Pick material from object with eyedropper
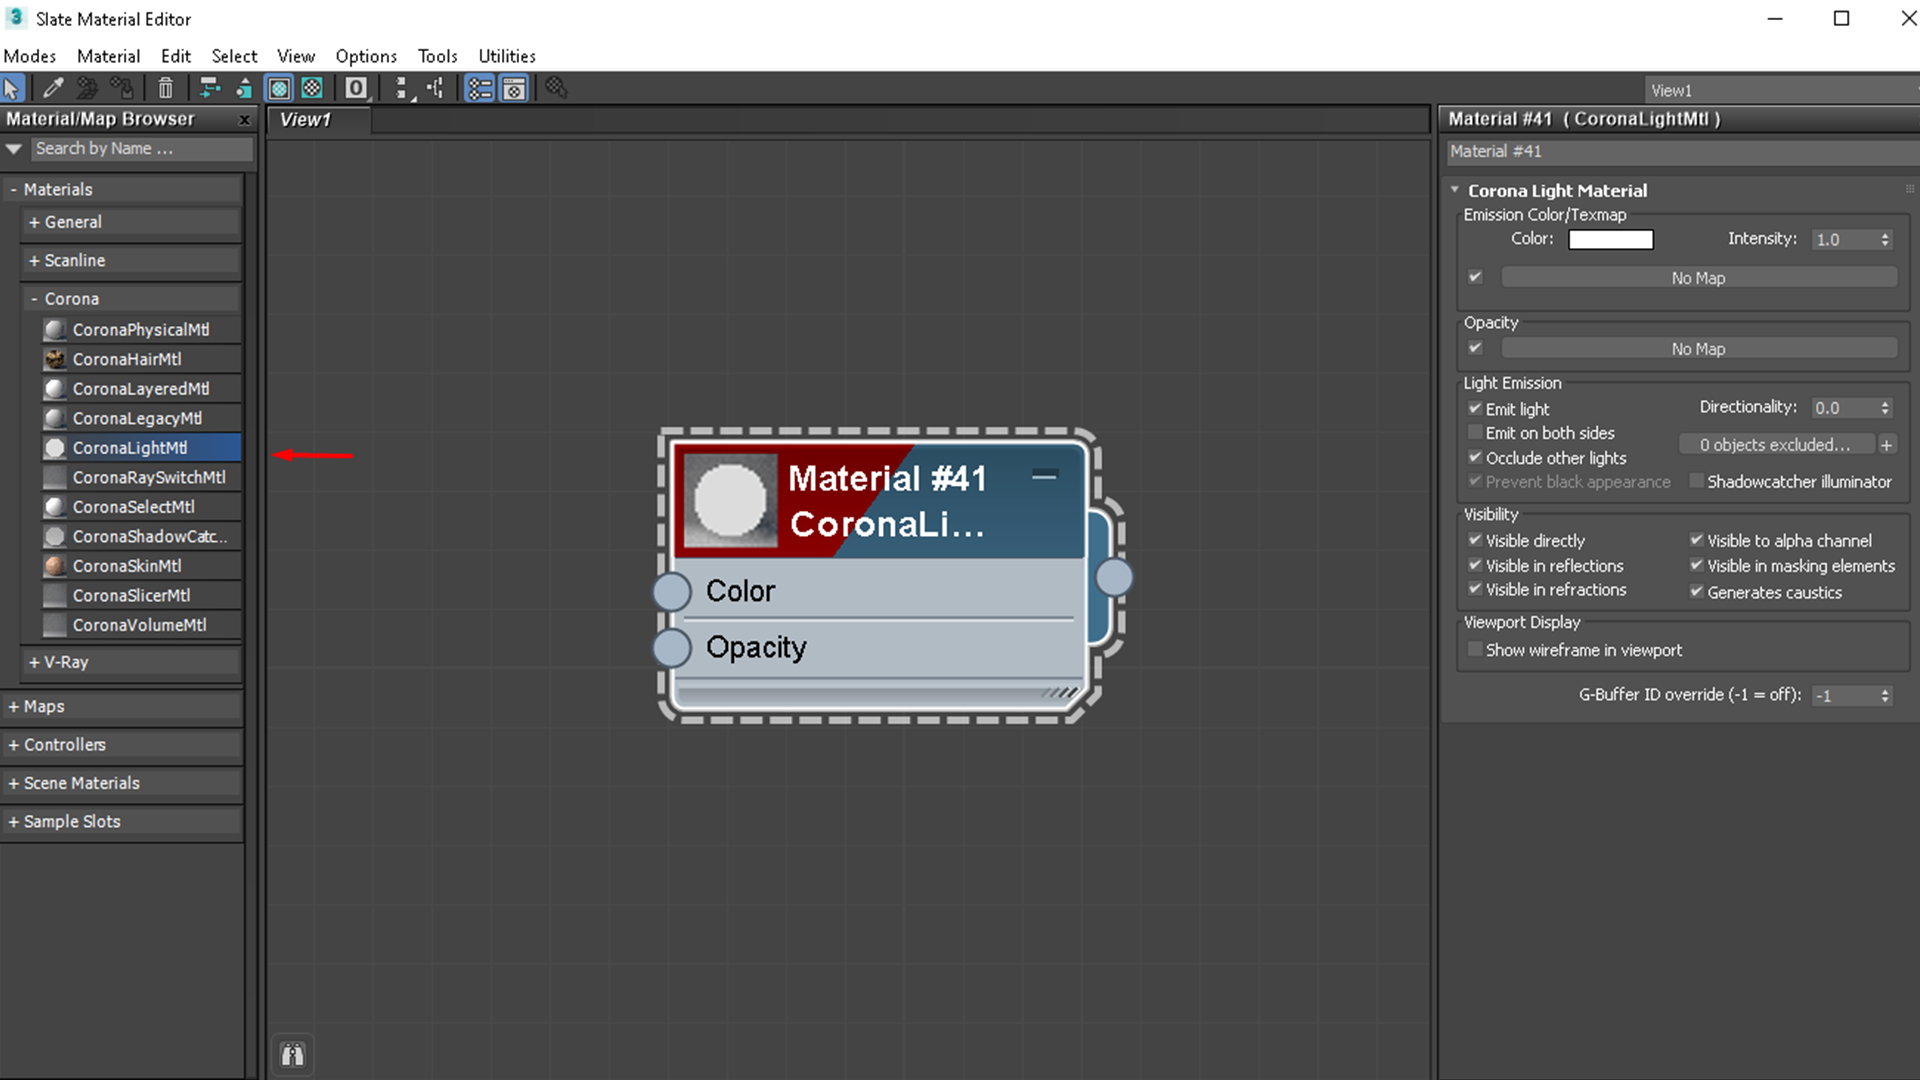The image size is (1920, 1080). pyautogui.click(x=53, y=88)
